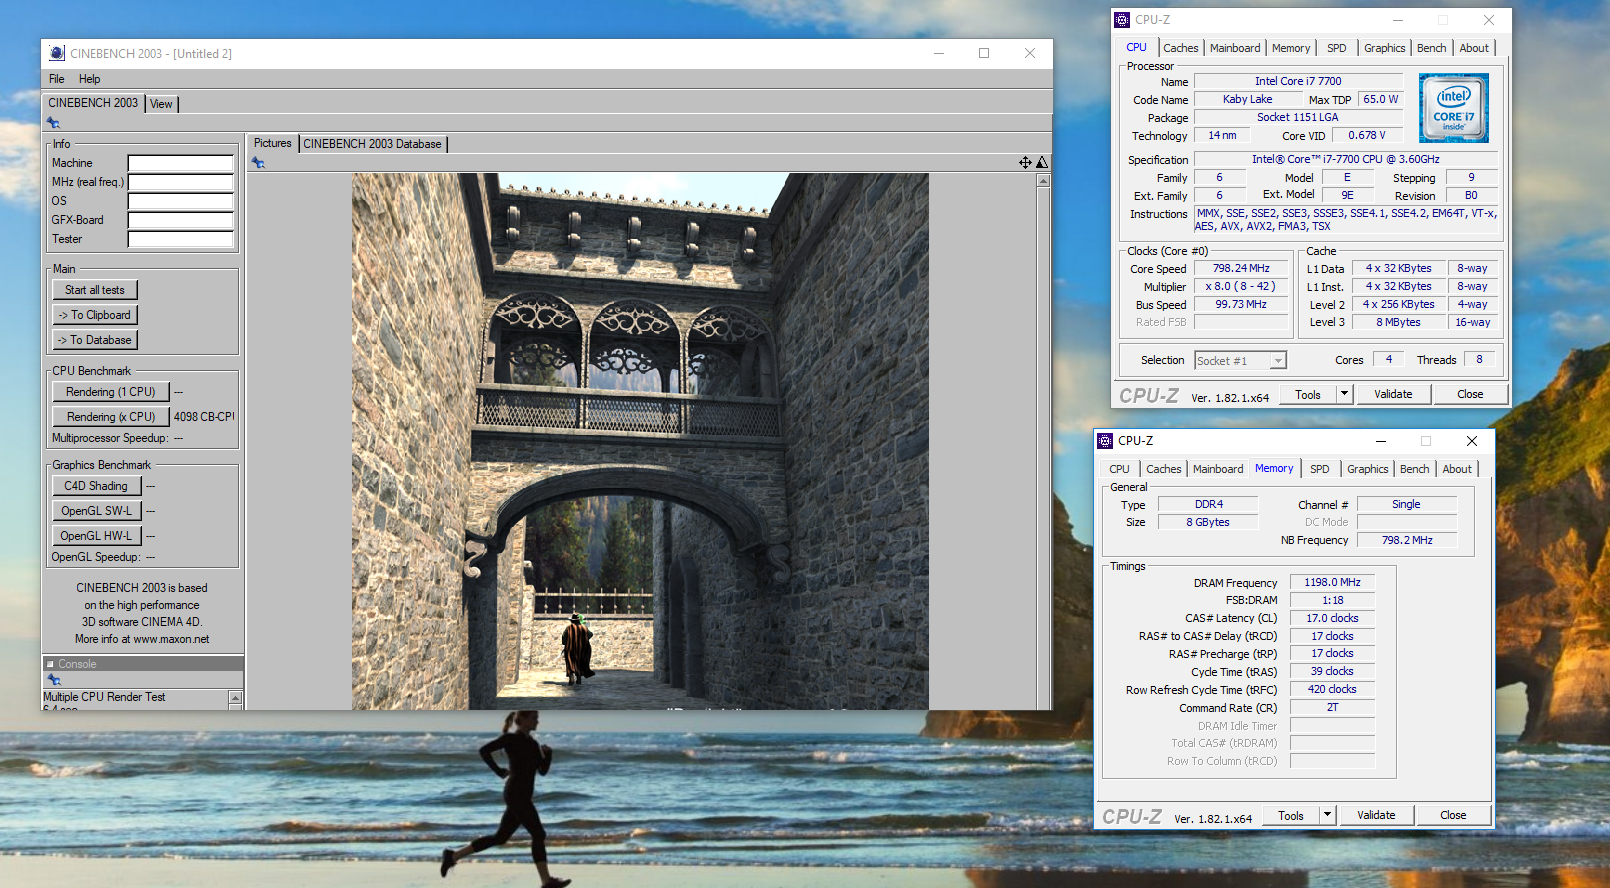This screenshot has height=888, width=1610.
Task: Click the upper CPU-Z window title icon
Action: [x=1122, y=20]
